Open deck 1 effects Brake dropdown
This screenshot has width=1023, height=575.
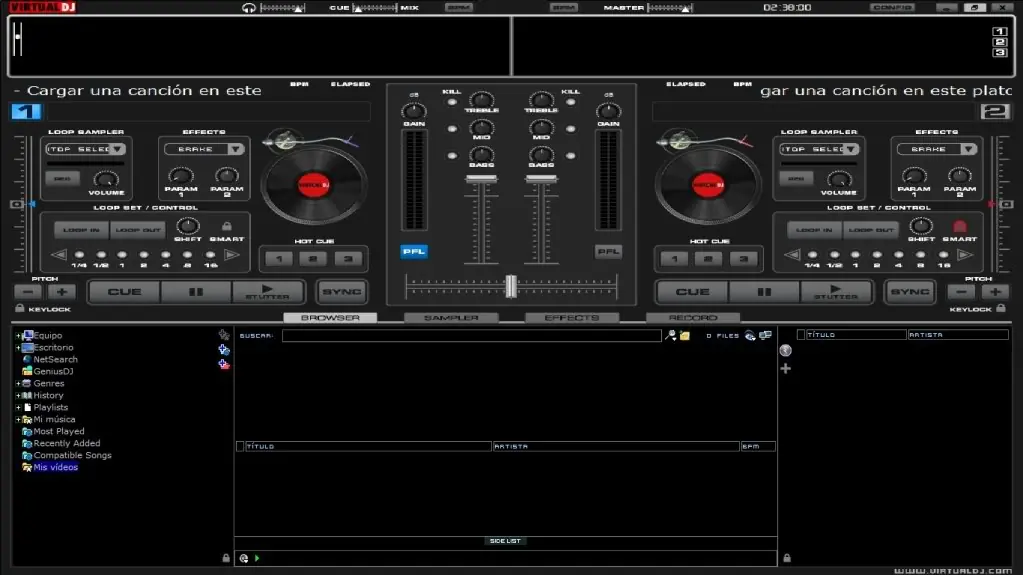(x=236, y=149)
